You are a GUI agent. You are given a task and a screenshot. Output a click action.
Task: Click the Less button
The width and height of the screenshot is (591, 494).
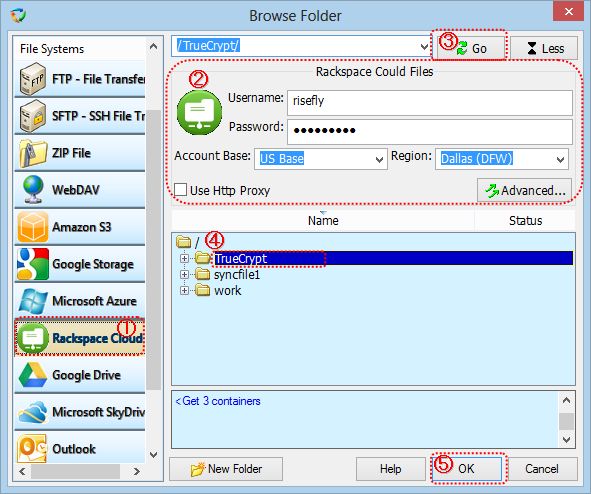click(544, 48)
